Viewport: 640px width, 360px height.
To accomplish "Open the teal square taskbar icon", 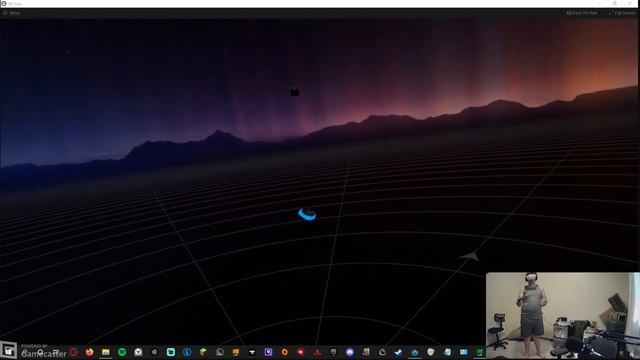I will 171,352.
